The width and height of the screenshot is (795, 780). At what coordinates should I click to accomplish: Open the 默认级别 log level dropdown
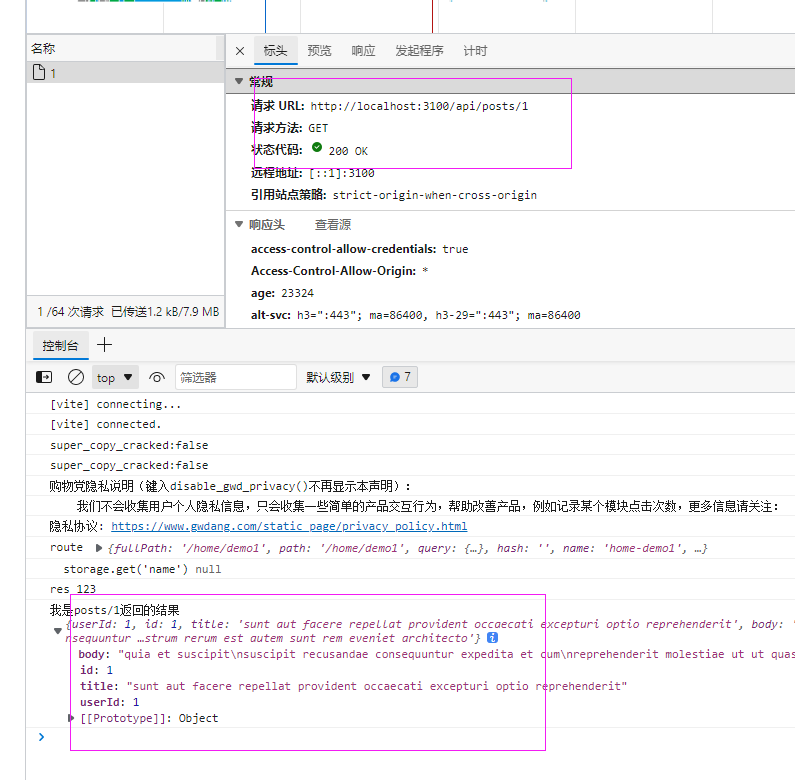(x=338, y=377)
